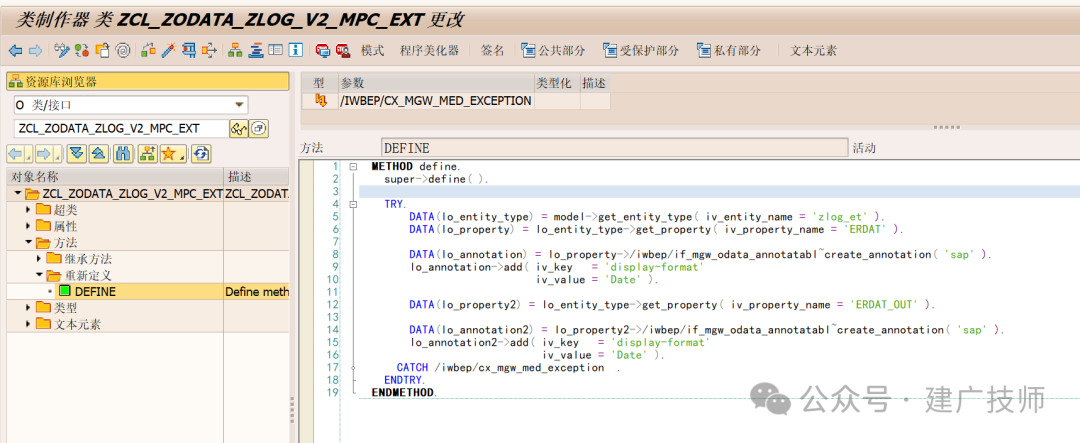Collapse the METHOD define code block fold marker
Image resolution: width=1080 pixels, height=443 pixels.
[353, 166]
